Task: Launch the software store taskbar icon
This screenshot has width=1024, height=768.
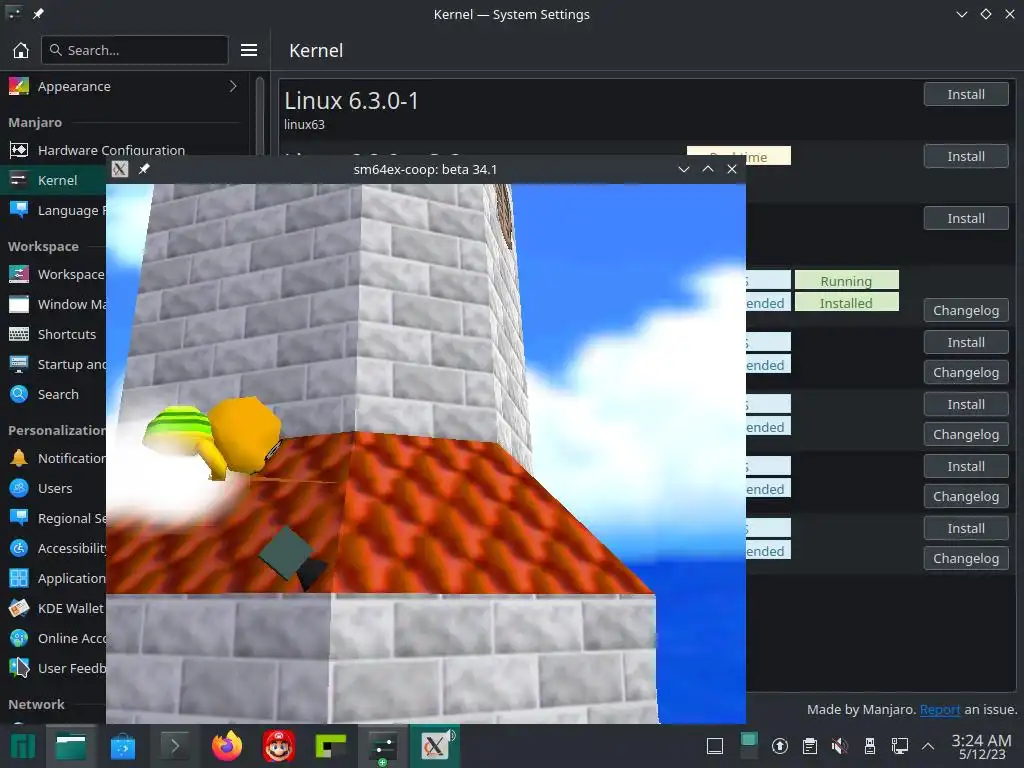Action: [123, 746]
